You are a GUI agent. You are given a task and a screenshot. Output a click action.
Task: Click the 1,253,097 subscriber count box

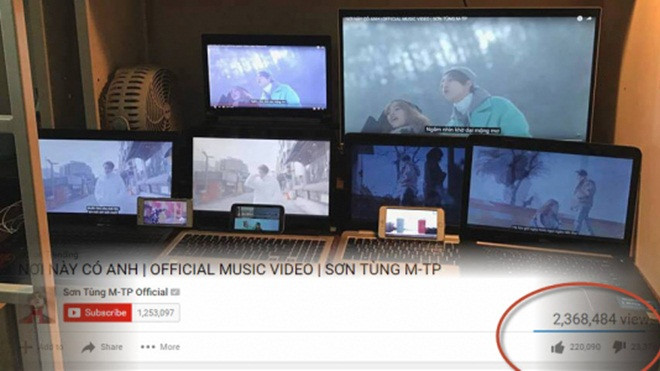coord(156,313)
